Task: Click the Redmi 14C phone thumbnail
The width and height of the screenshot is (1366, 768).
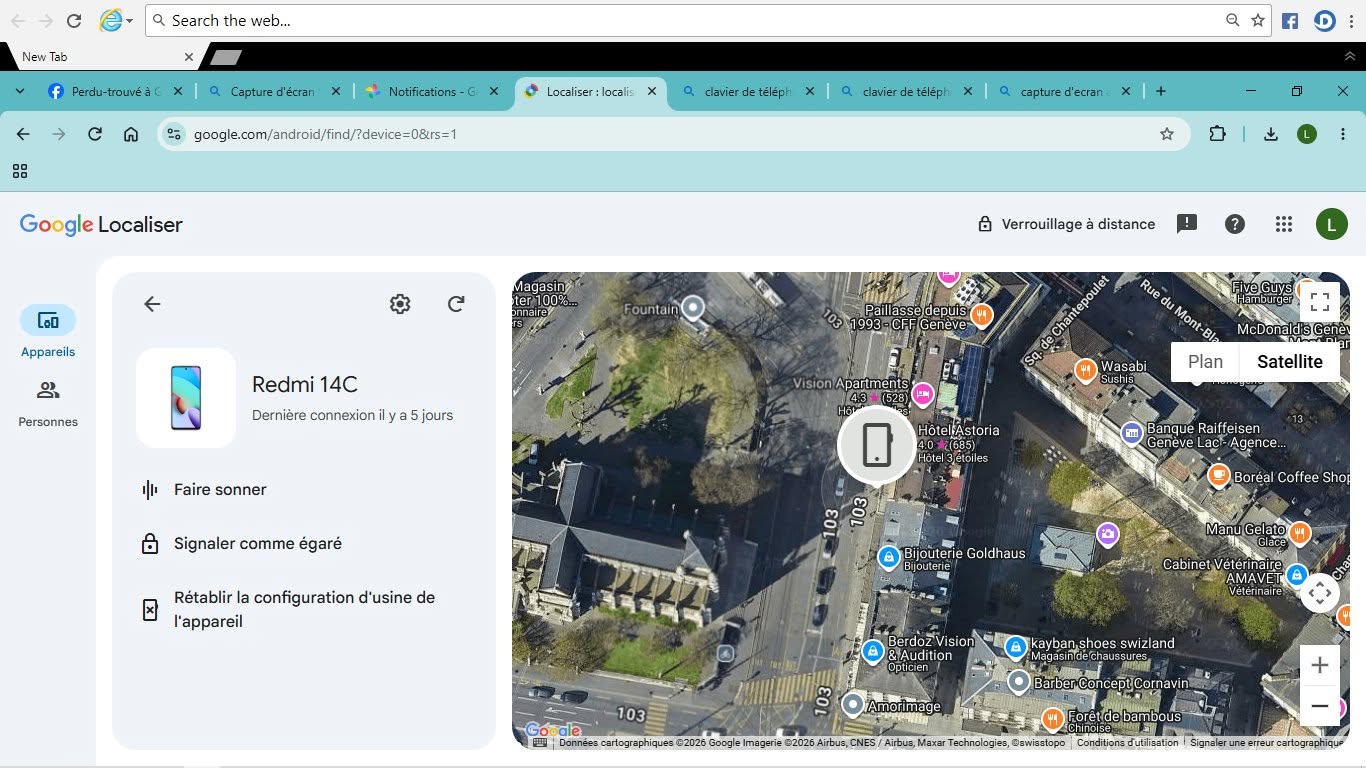Action: point(186,398)
